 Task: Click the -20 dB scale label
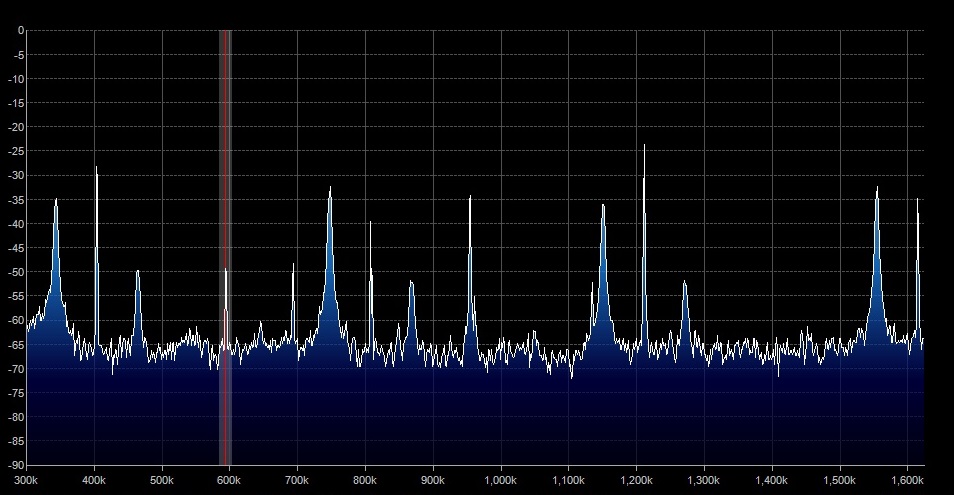[x=16, y=127]
